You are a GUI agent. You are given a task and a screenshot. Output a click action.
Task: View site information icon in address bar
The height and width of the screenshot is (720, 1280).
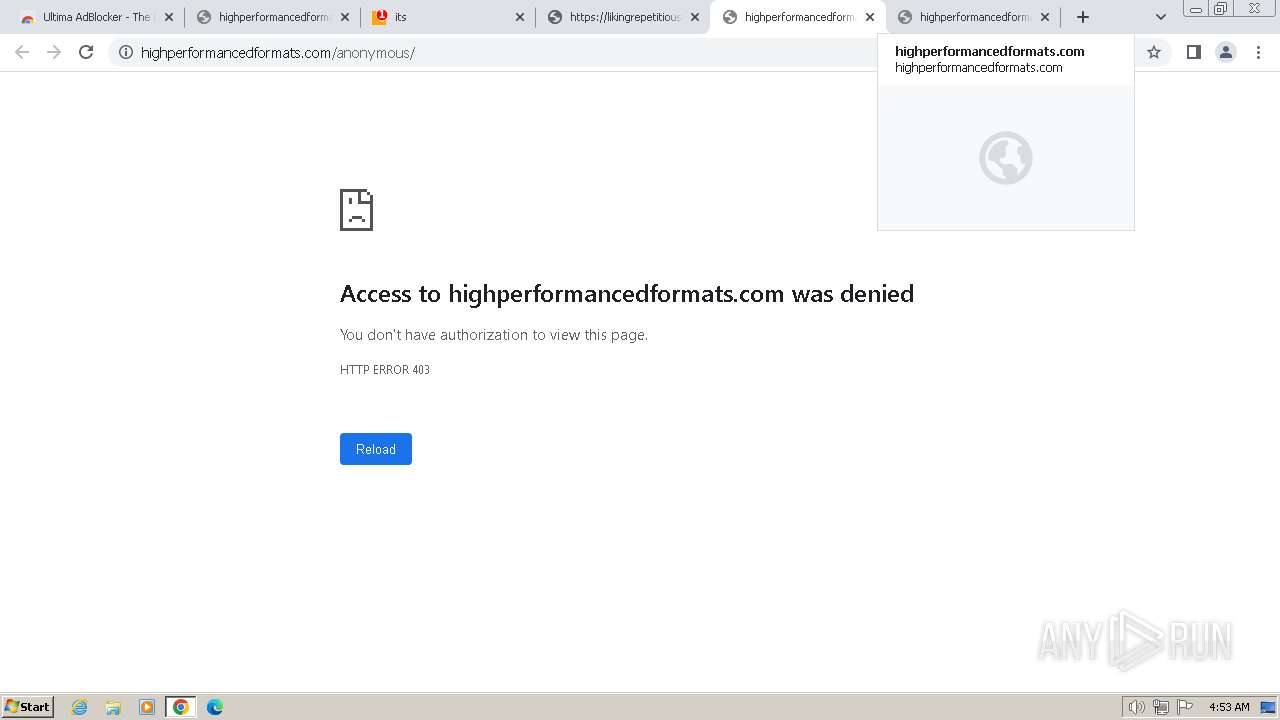pyautogui.click(x=126, y=52)
